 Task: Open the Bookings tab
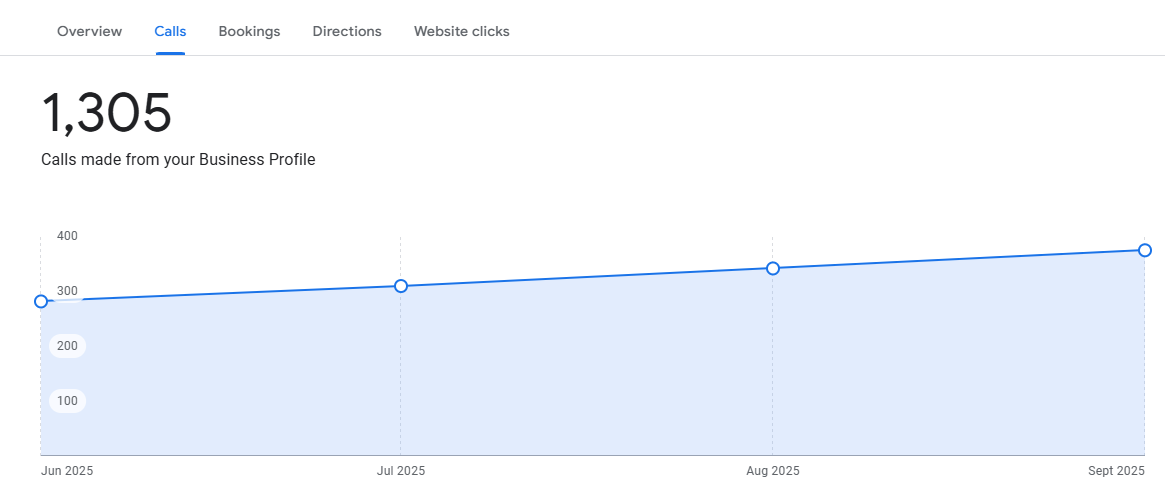tap(249, 31)
